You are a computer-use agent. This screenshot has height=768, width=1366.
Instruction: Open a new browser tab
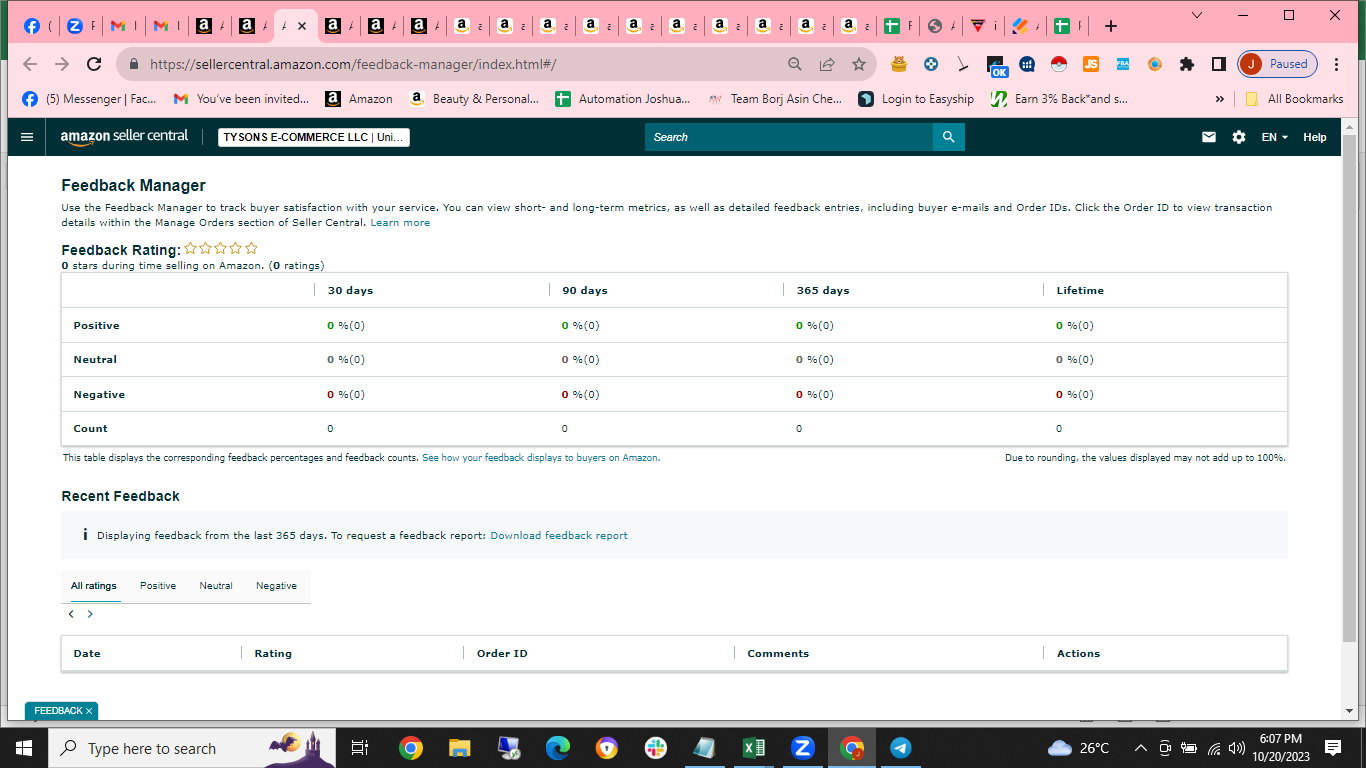click(x=1111, y=26)
